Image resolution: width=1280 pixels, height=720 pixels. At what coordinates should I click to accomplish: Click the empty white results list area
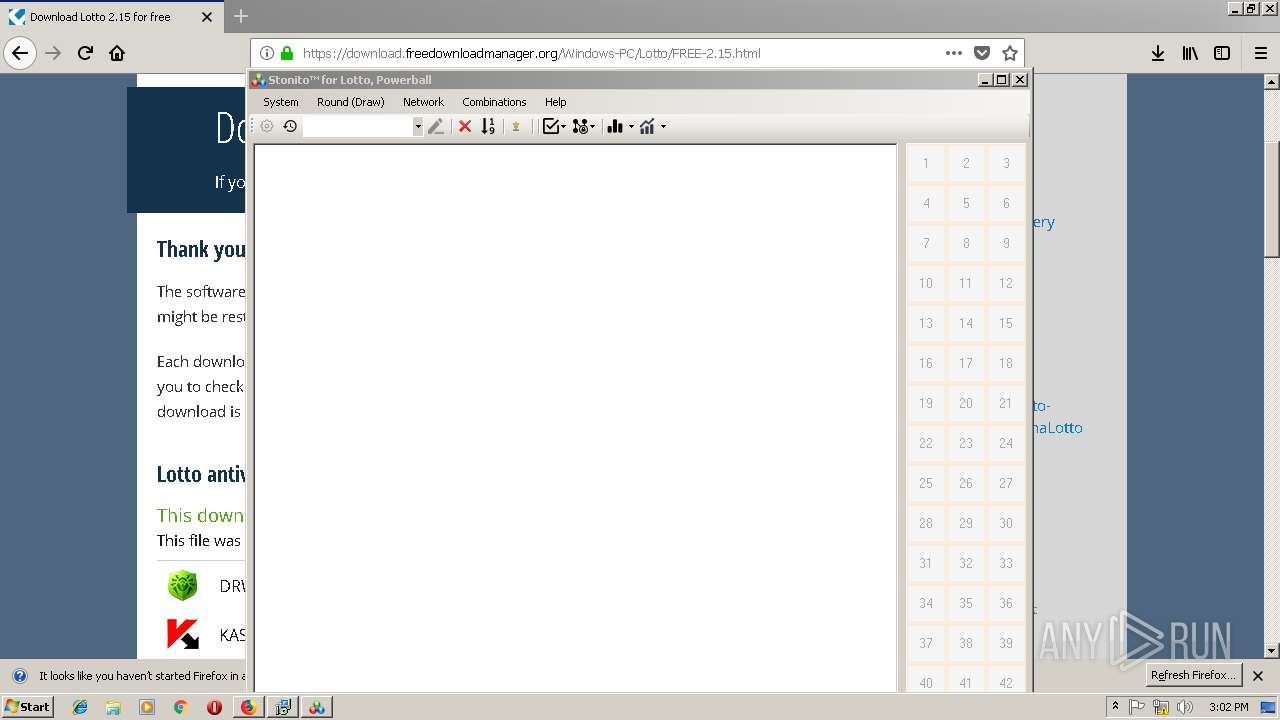[x=575, y=418]
